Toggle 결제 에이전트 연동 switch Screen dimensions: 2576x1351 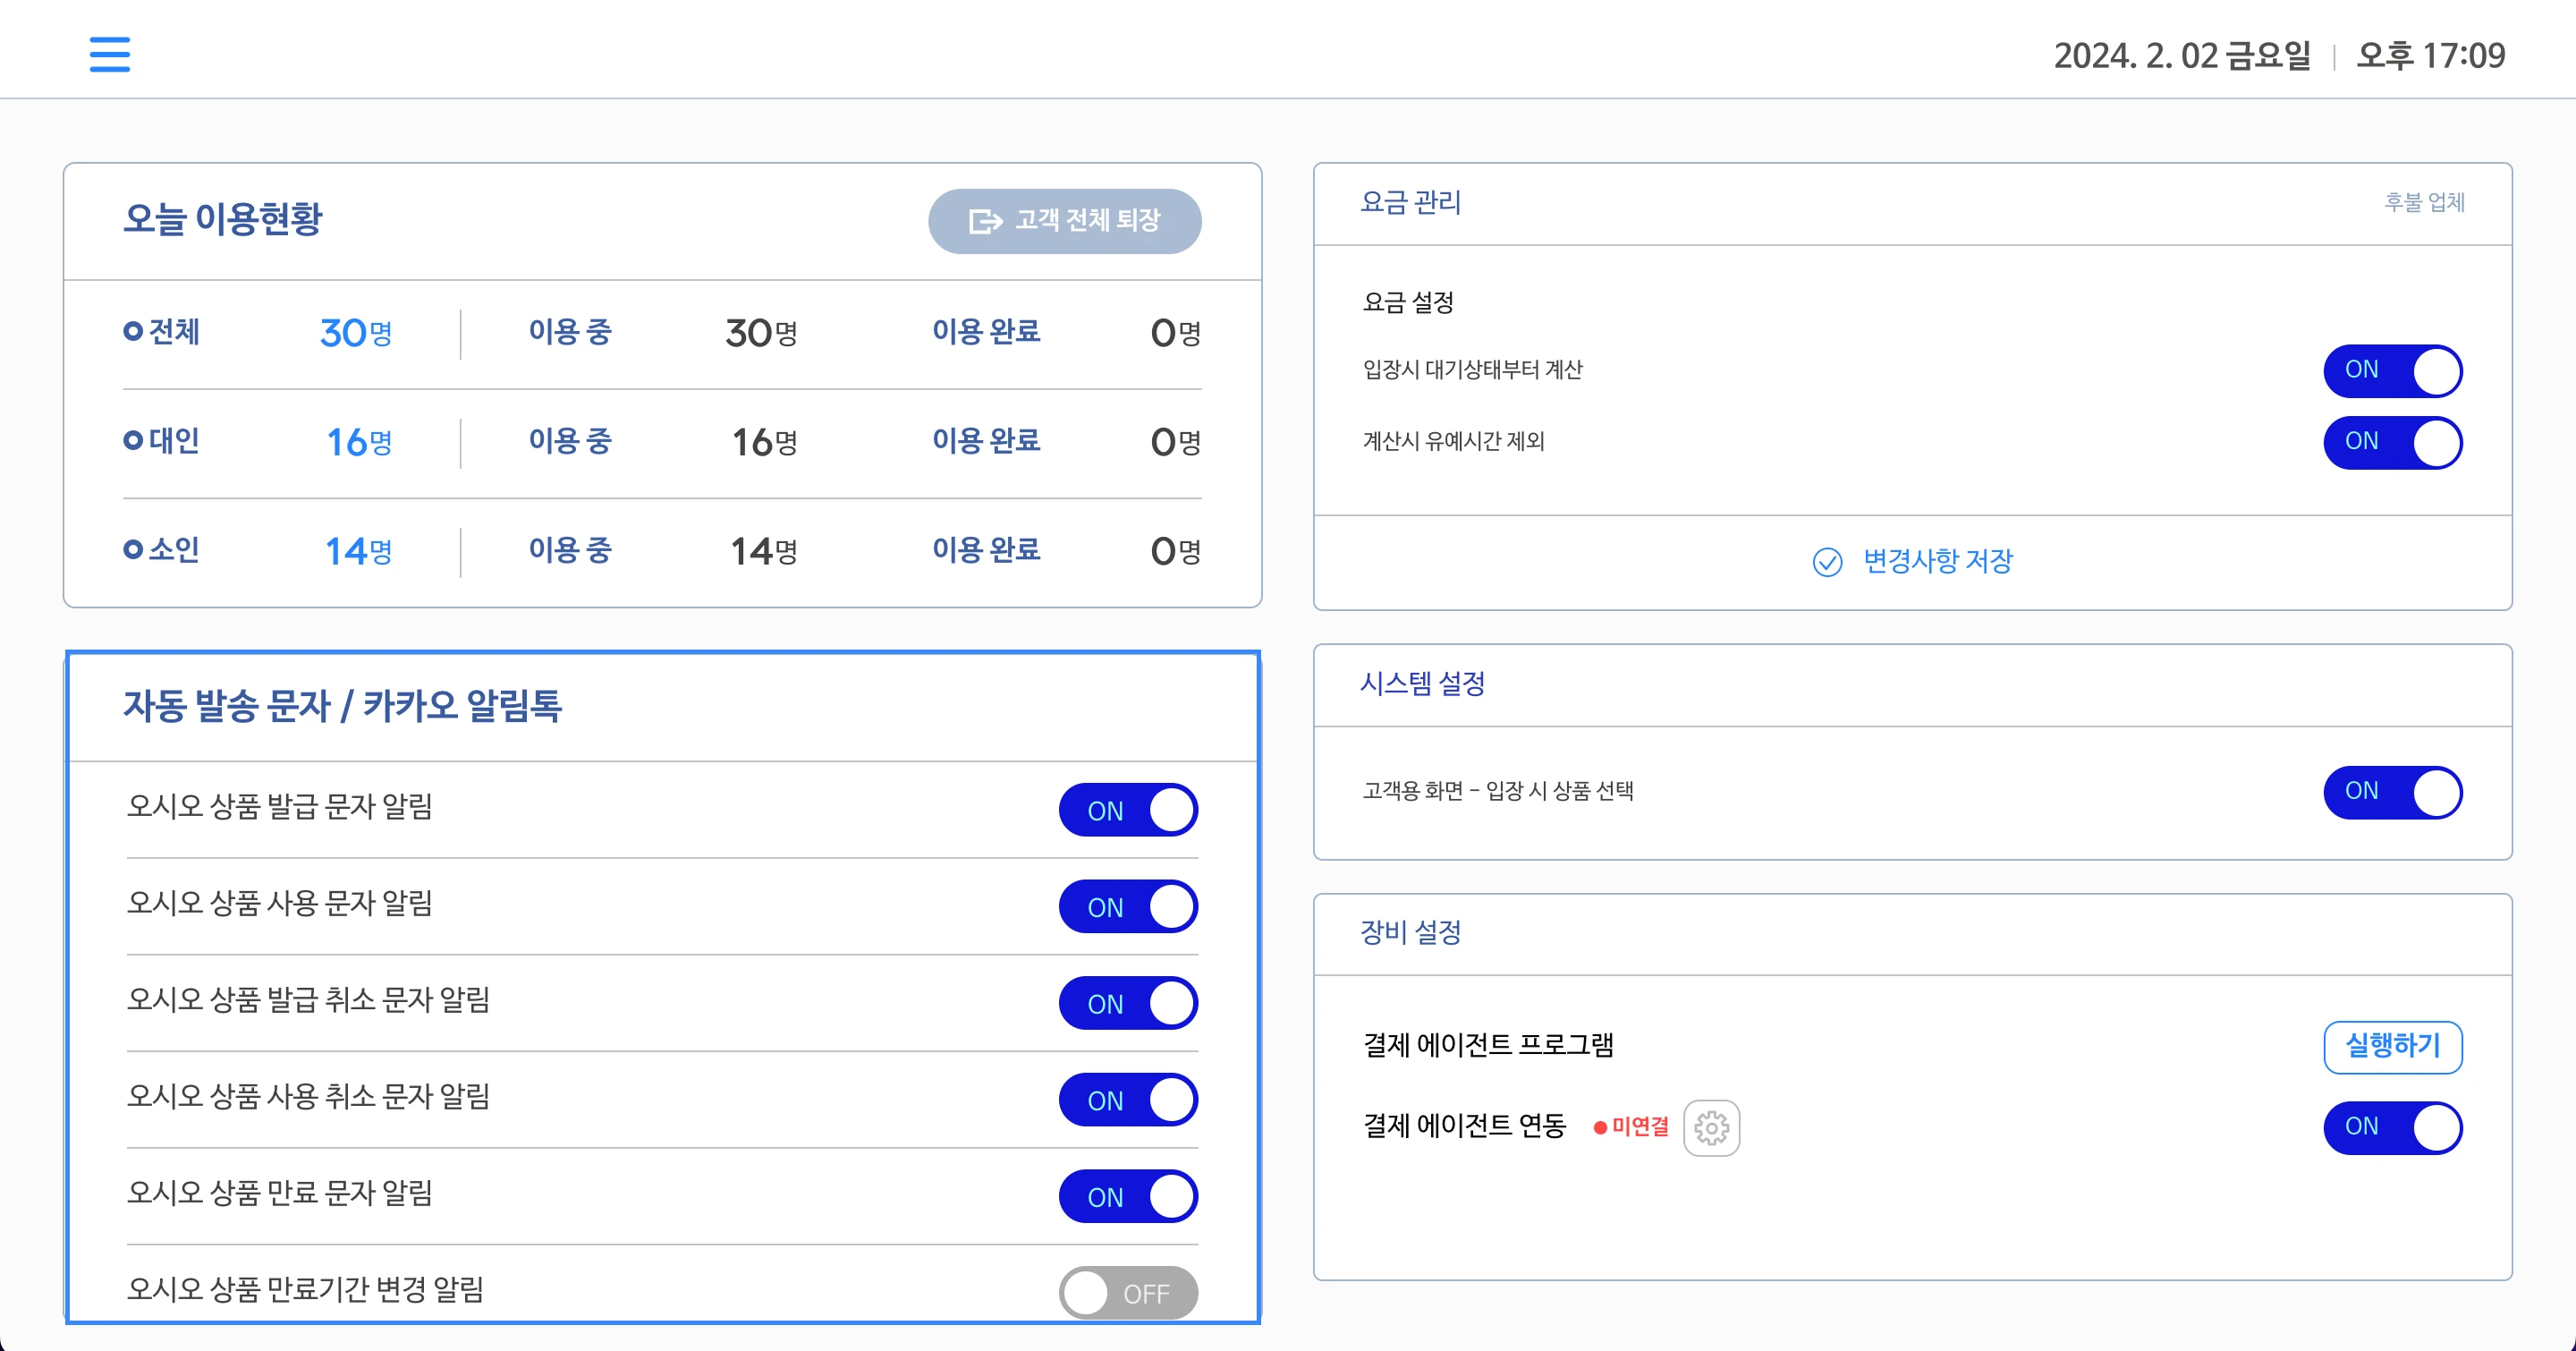click(2392, 1128)
